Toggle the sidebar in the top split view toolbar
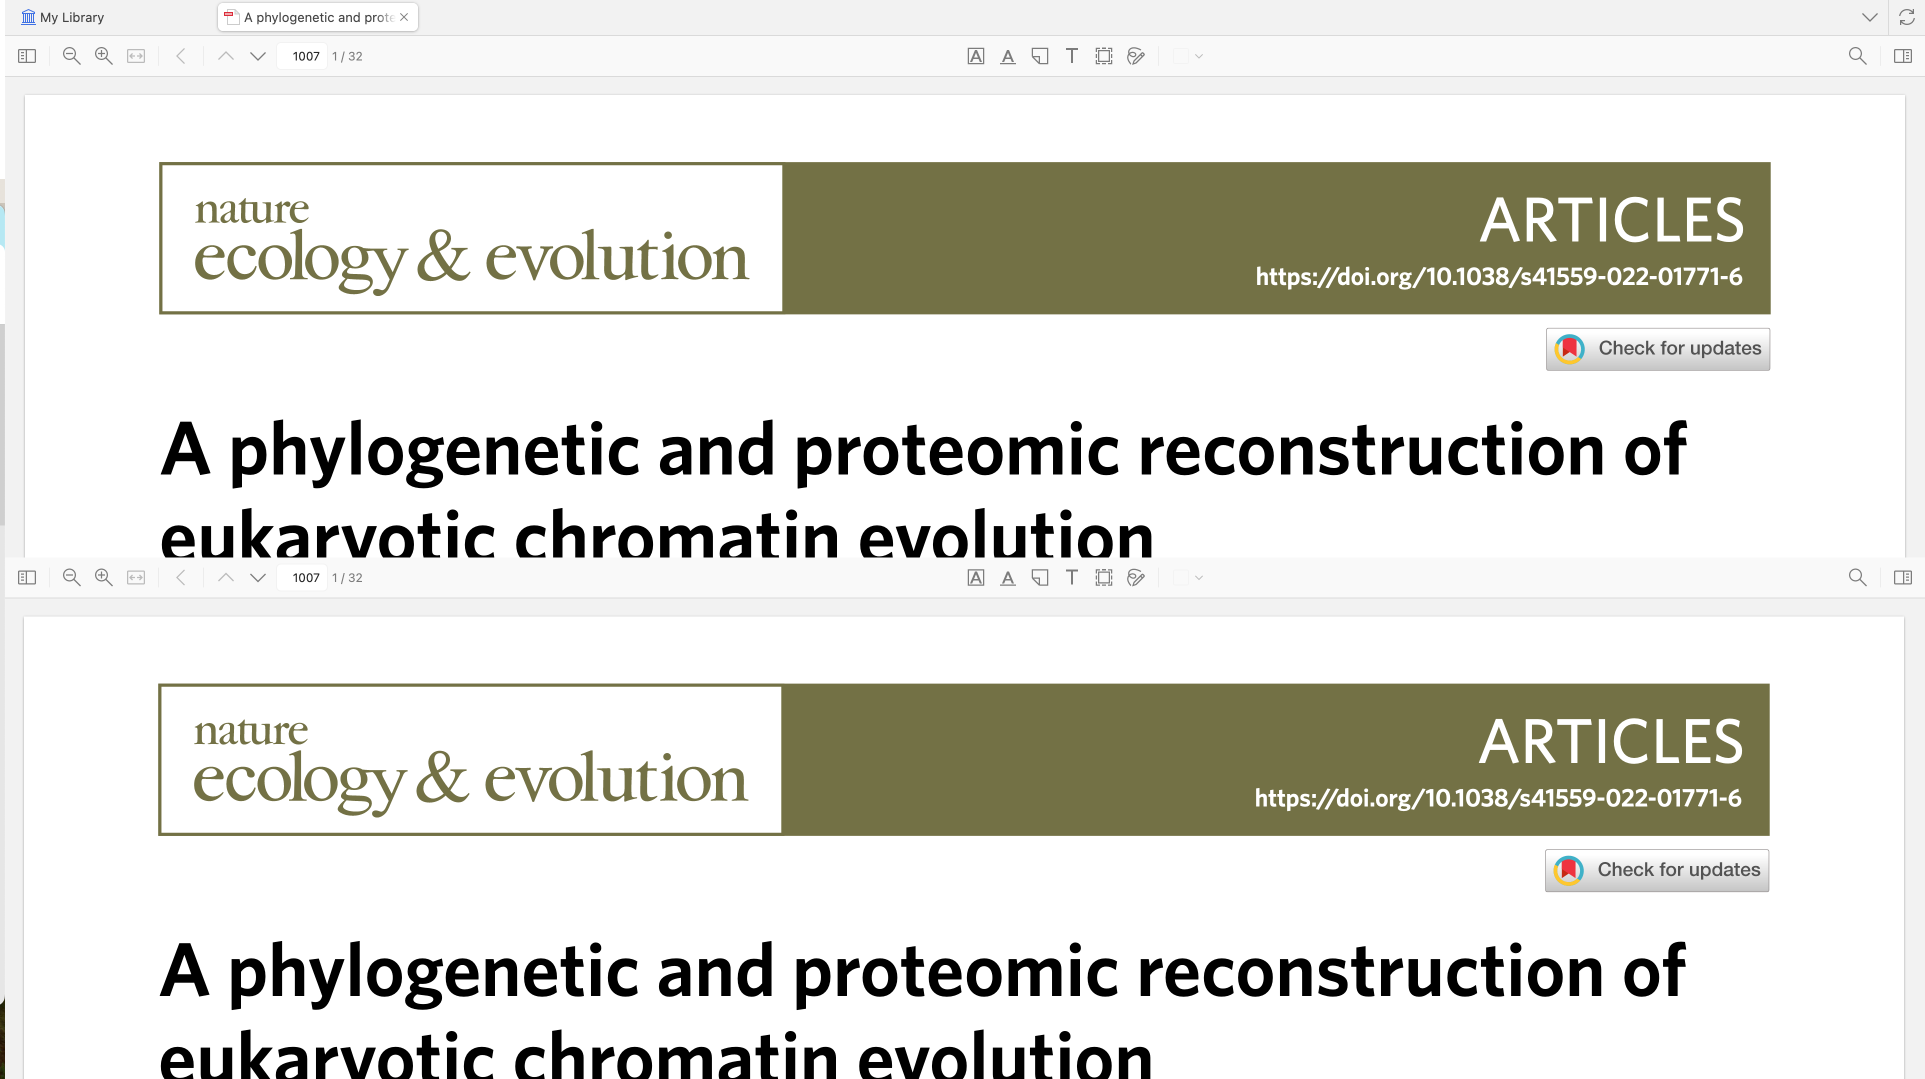Image resolution: width=1925 pixels, height=1079 pixels. pyautogui.click(x=27, y=56)
